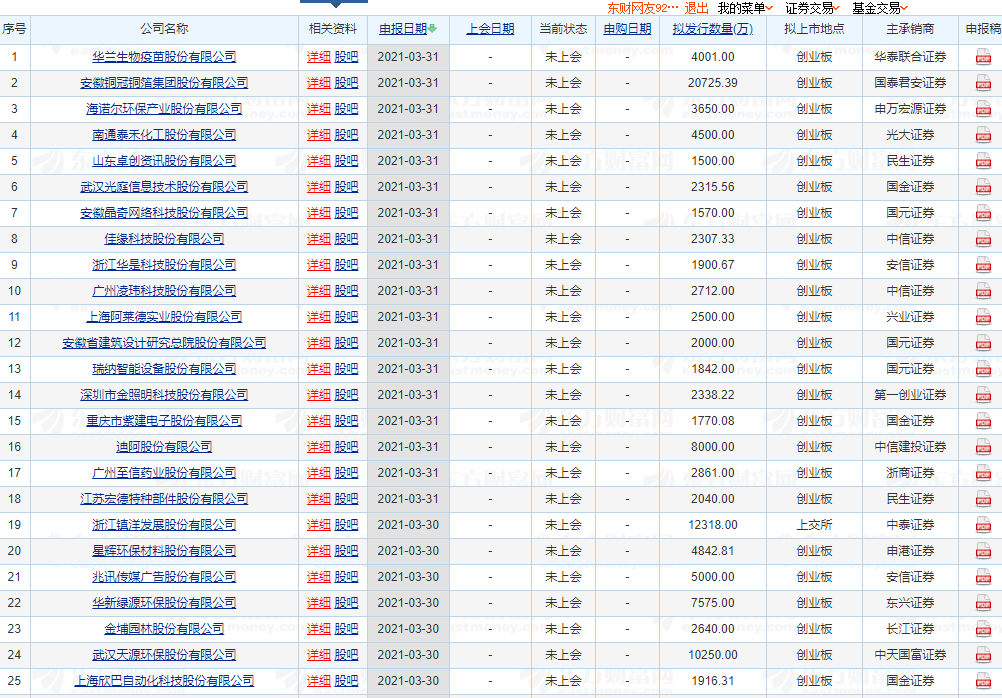Open PDF prospectus for 海诺尔环保产业股份有限公司
The image size is (1002, 698).
point(983,109)
